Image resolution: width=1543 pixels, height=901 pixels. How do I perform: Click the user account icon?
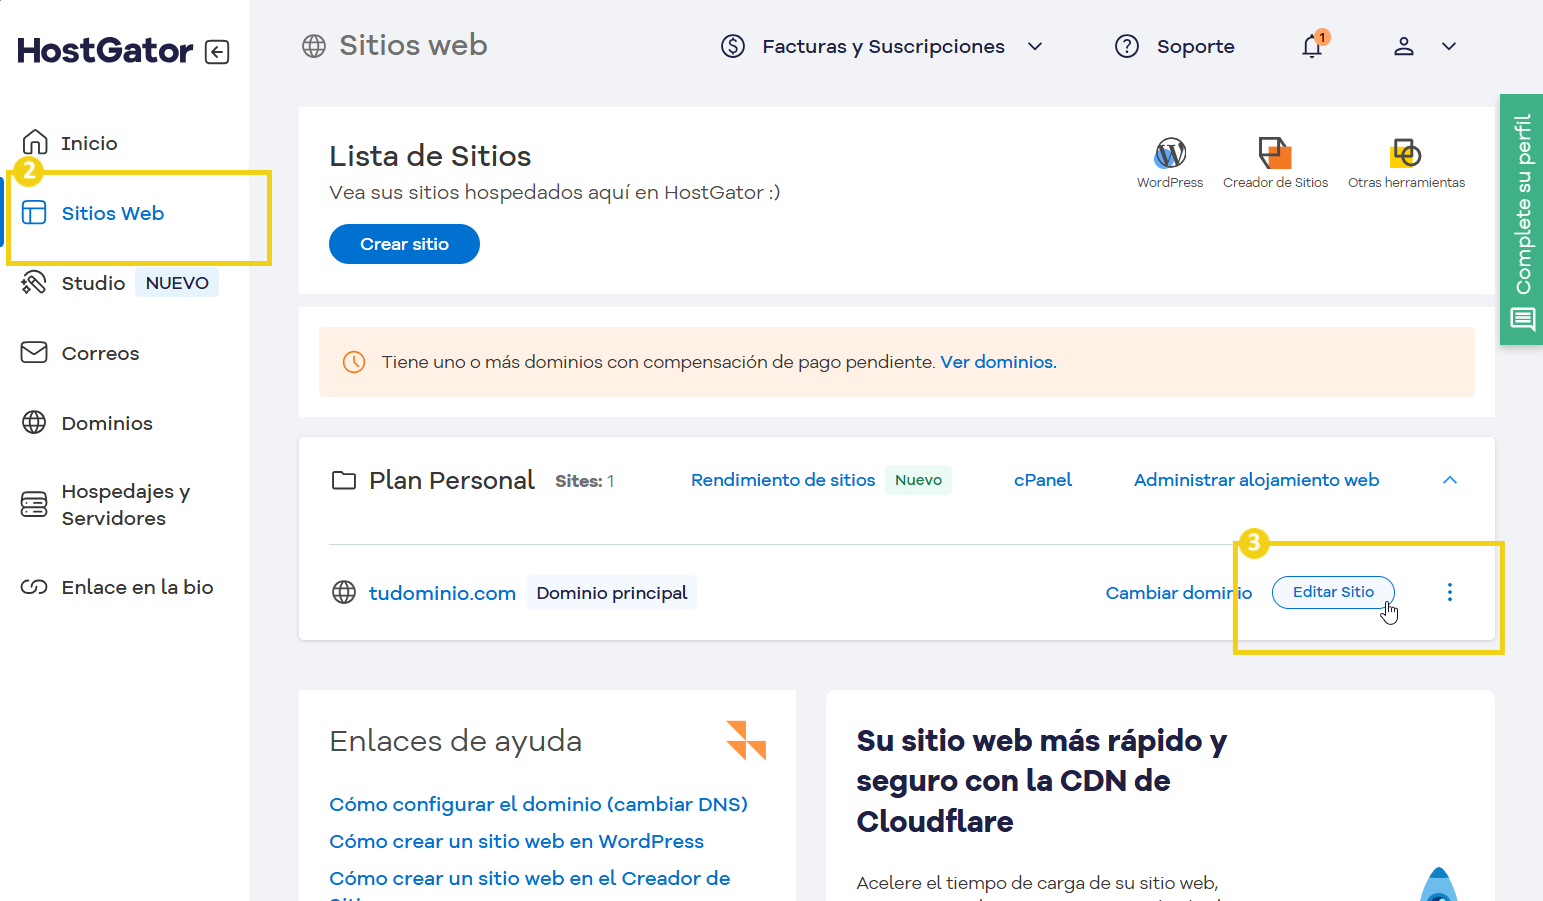pos(1404,46)
